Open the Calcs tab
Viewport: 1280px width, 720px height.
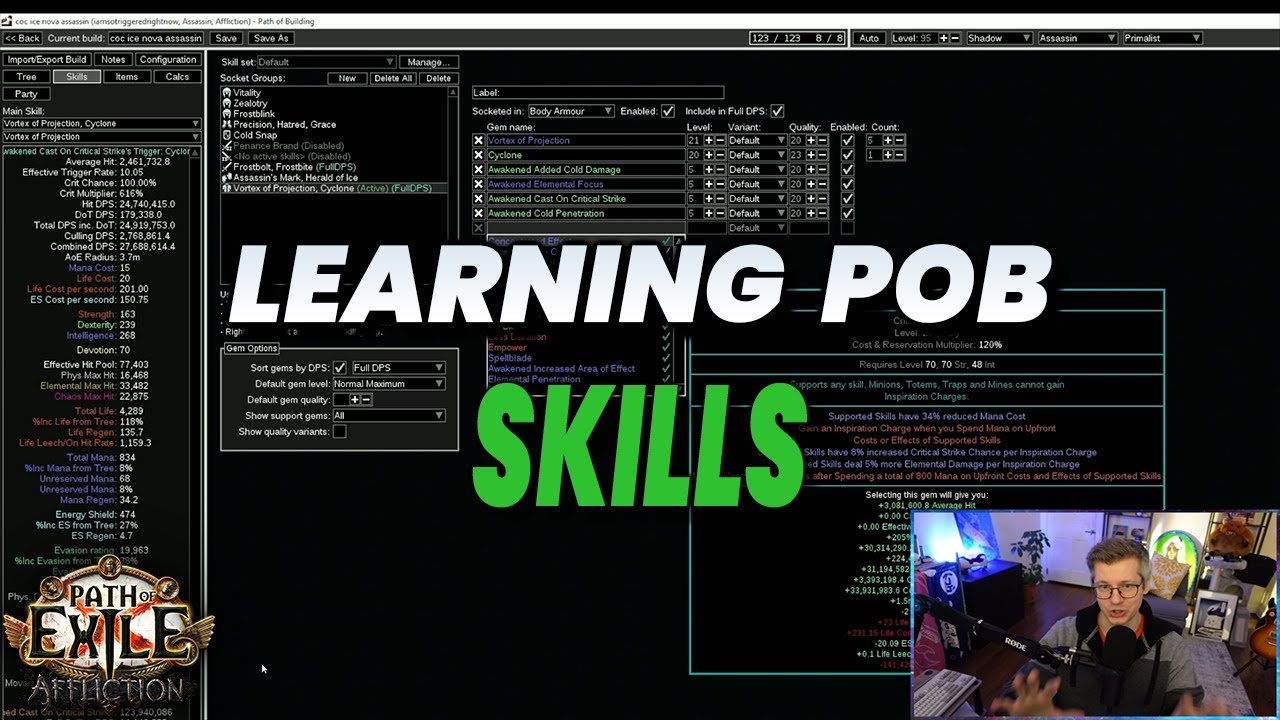[x=177, y=77]
